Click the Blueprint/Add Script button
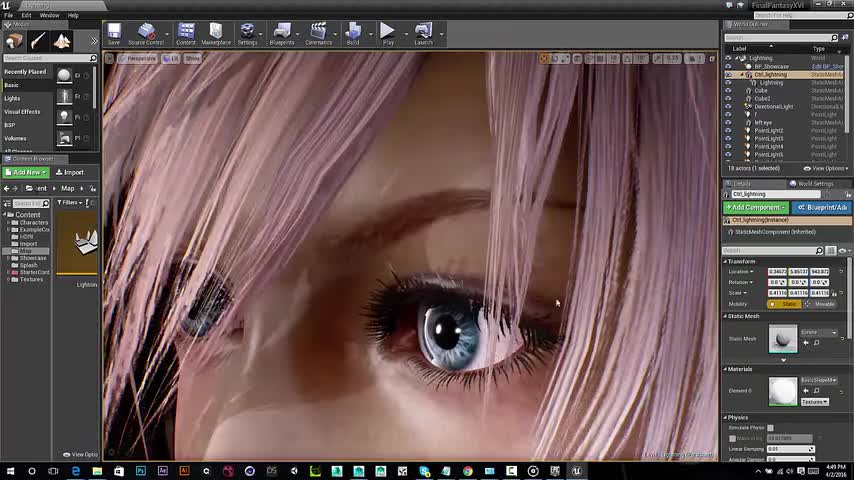Viewport: 854px width, 480px height. [x=822, y=208]
